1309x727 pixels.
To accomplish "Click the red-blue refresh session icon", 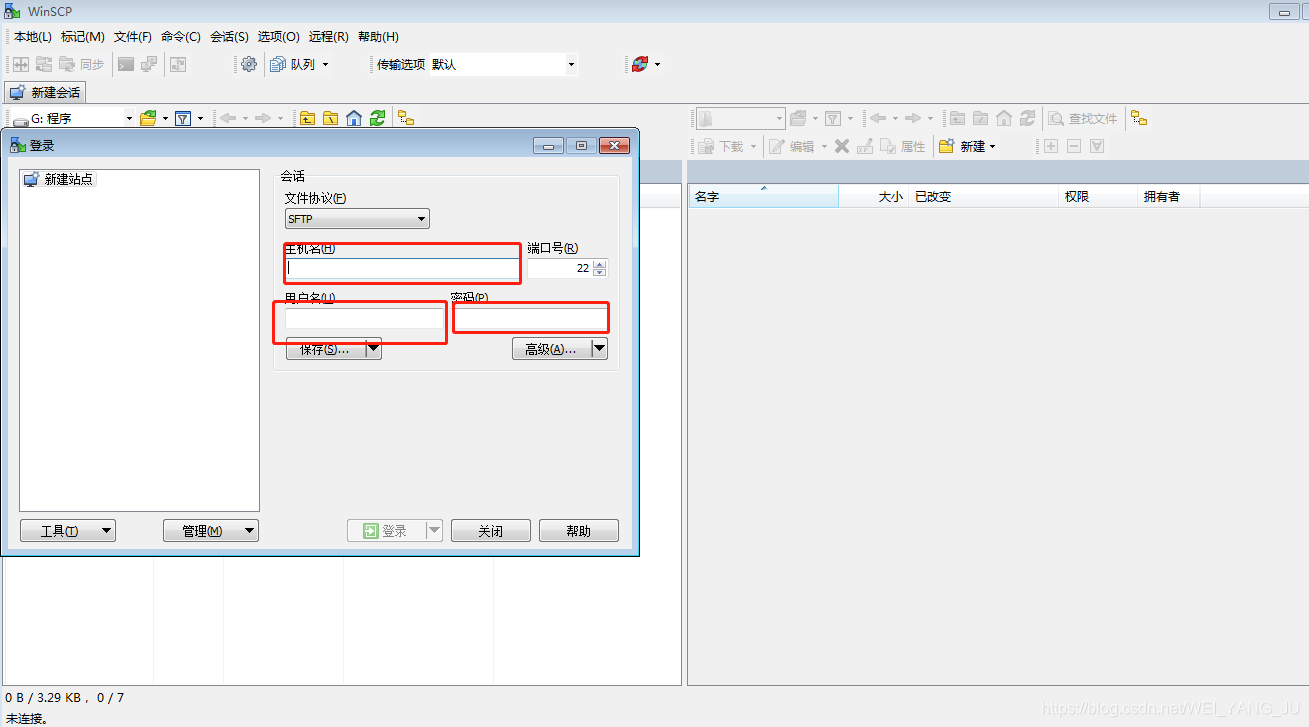I will pyautogui.click(x=640, y=64).
